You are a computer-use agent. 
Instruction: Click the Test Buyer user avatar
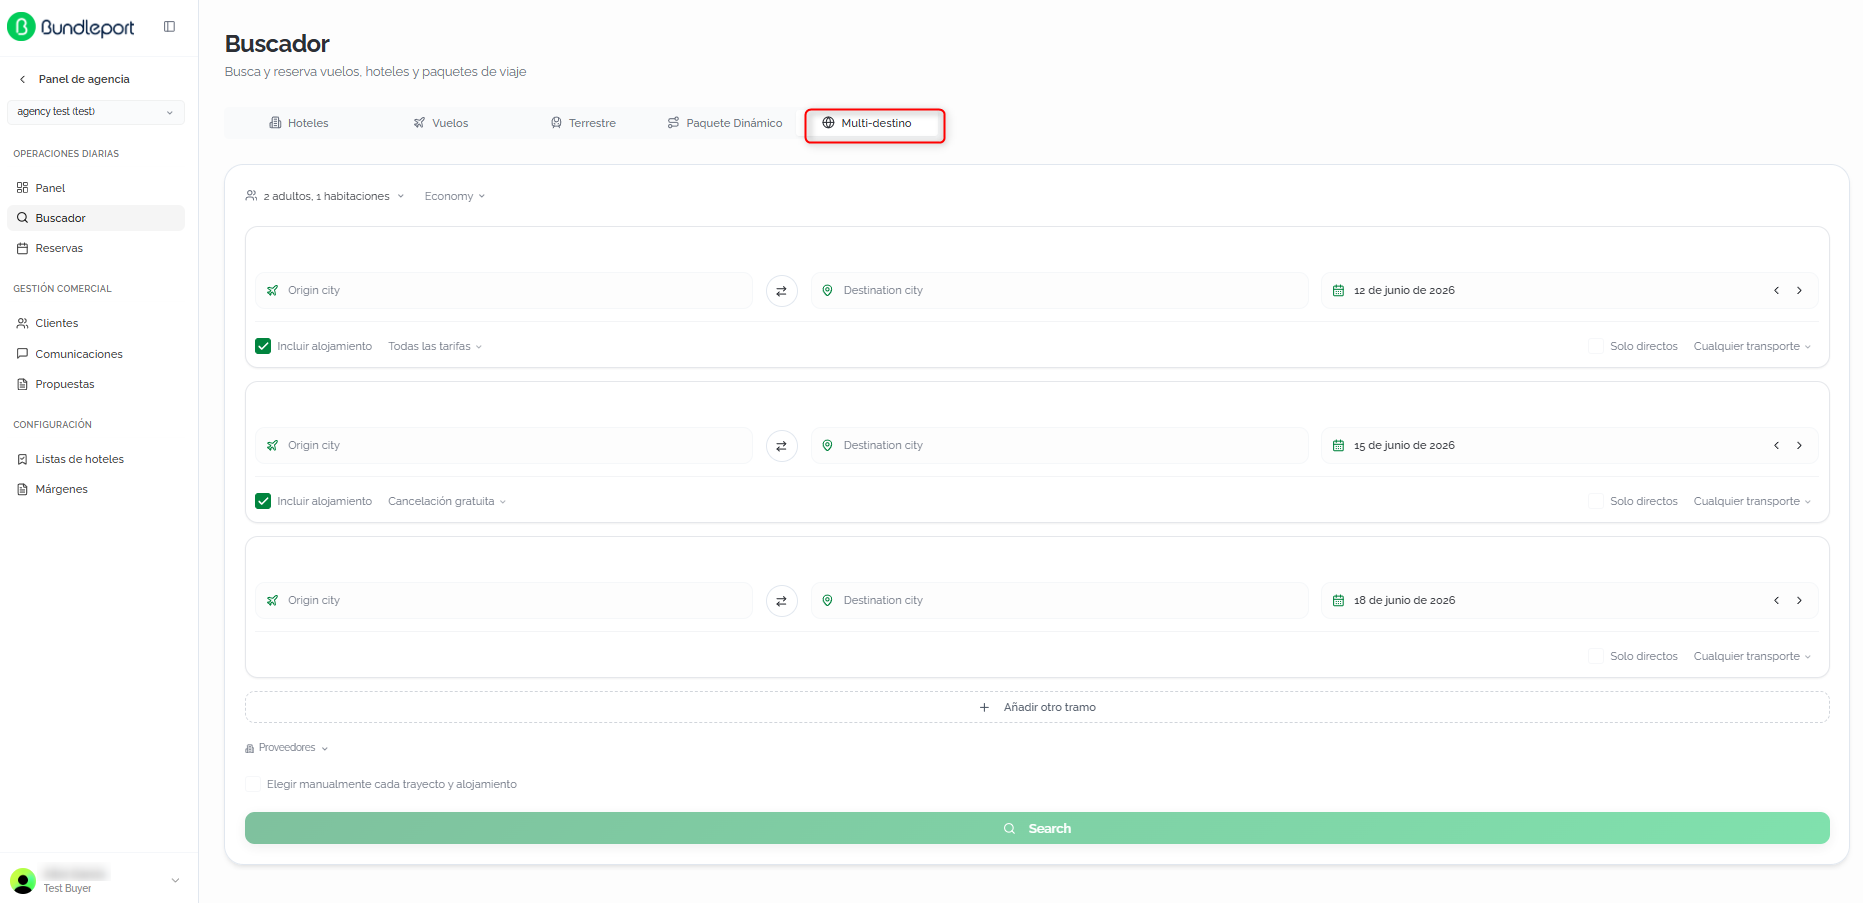22,881
